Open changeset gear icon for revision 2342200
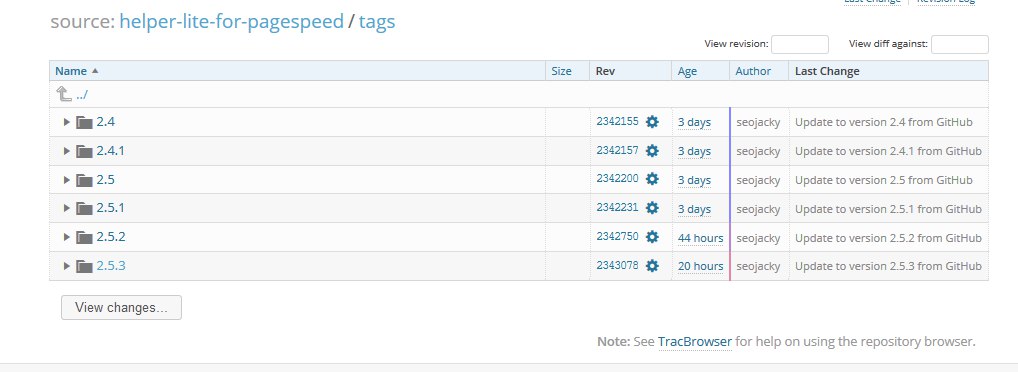The image size is (1018, 372). [652, 179]
